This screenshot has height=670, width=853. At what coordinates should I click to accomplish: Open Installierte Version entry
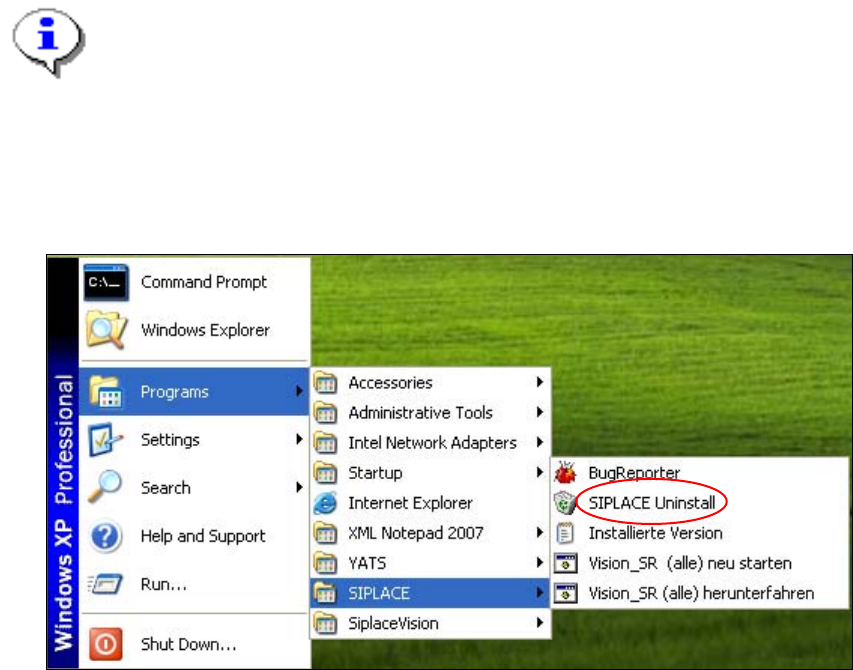tap(700, 533)
